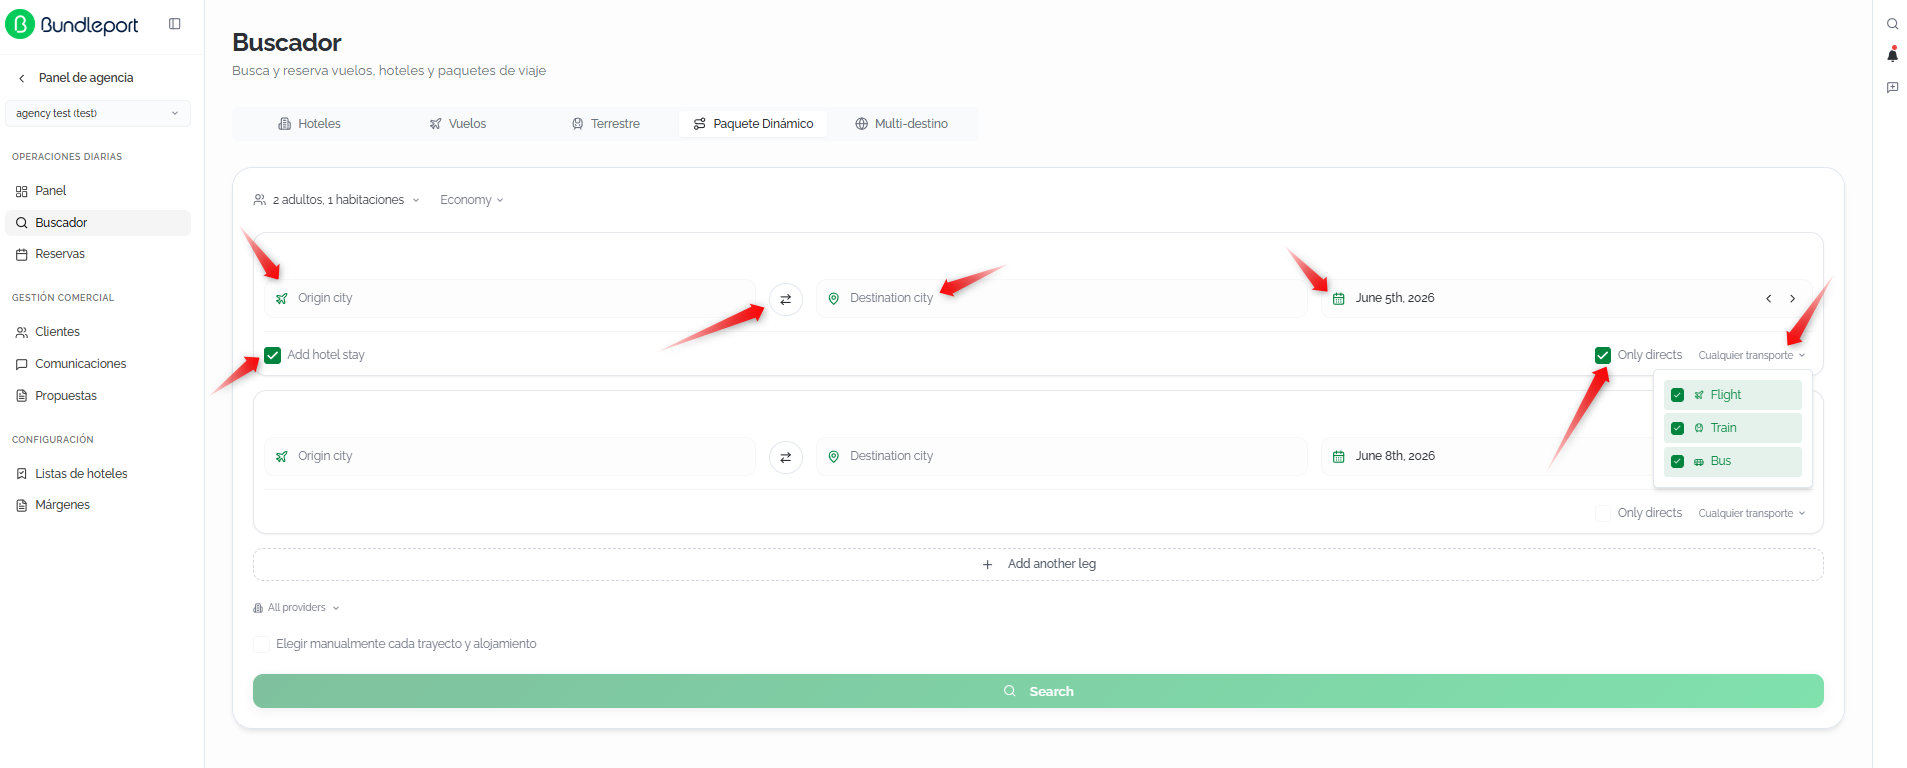This screenshot has width=1907, height=768.
Task: Open Reservas in sidebar
Action: coord(98,254)
